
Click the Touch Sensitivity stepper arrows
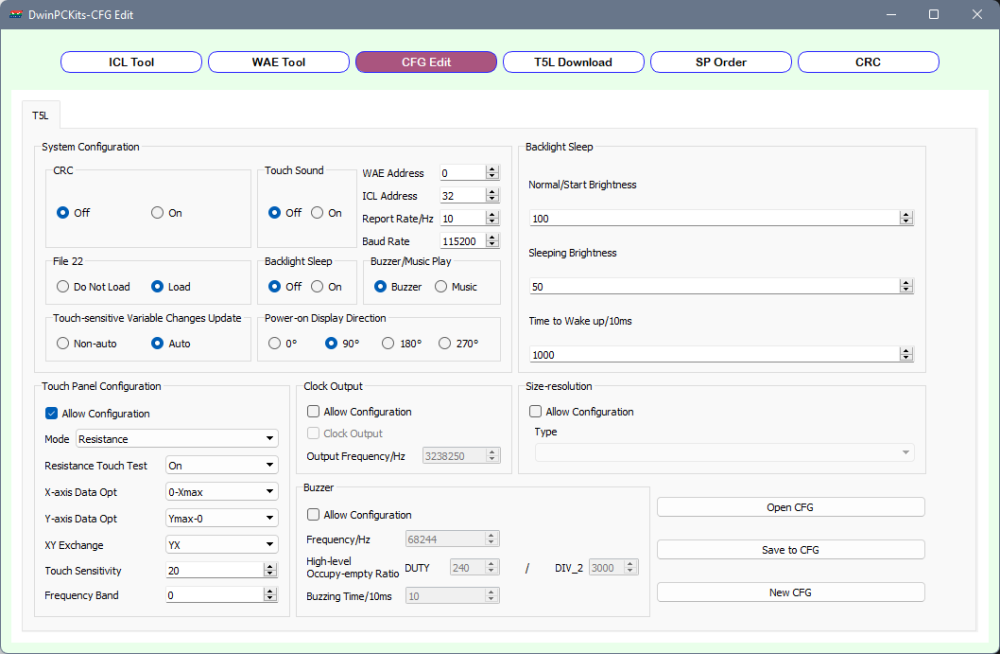270,570
